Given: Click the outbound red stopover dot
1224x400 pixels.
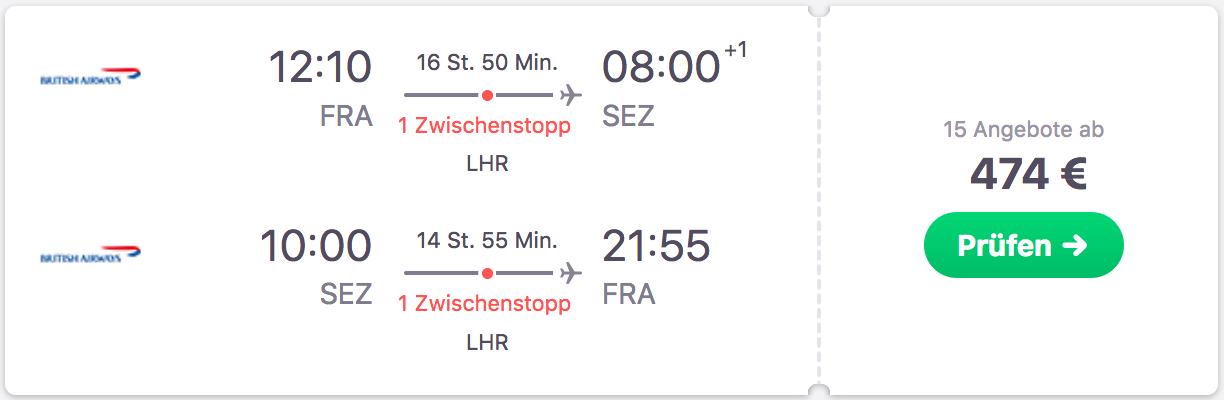Looking at the screenshot, I should pyautogui.click(x=487, y=96).
